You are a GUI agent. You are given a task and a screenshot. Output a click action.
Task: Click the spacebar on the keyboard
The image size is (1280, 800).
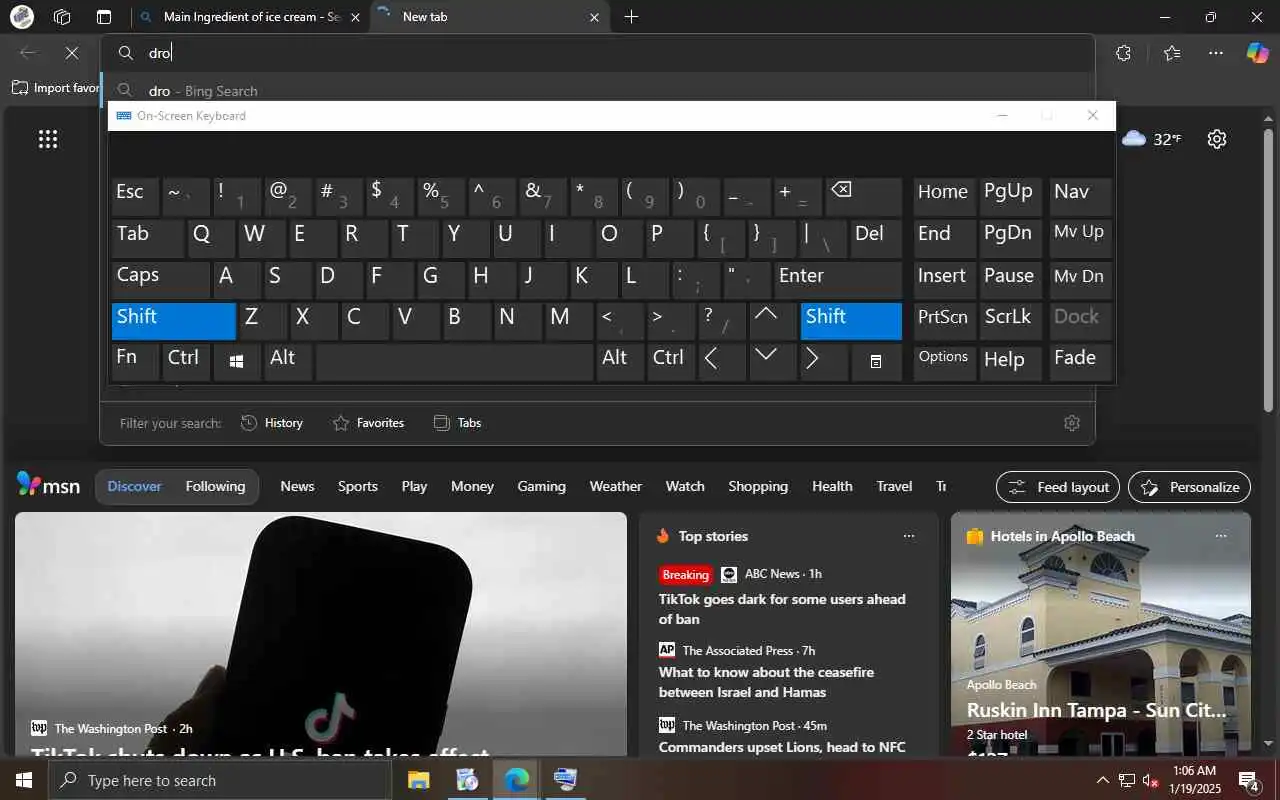click(454, 361)
